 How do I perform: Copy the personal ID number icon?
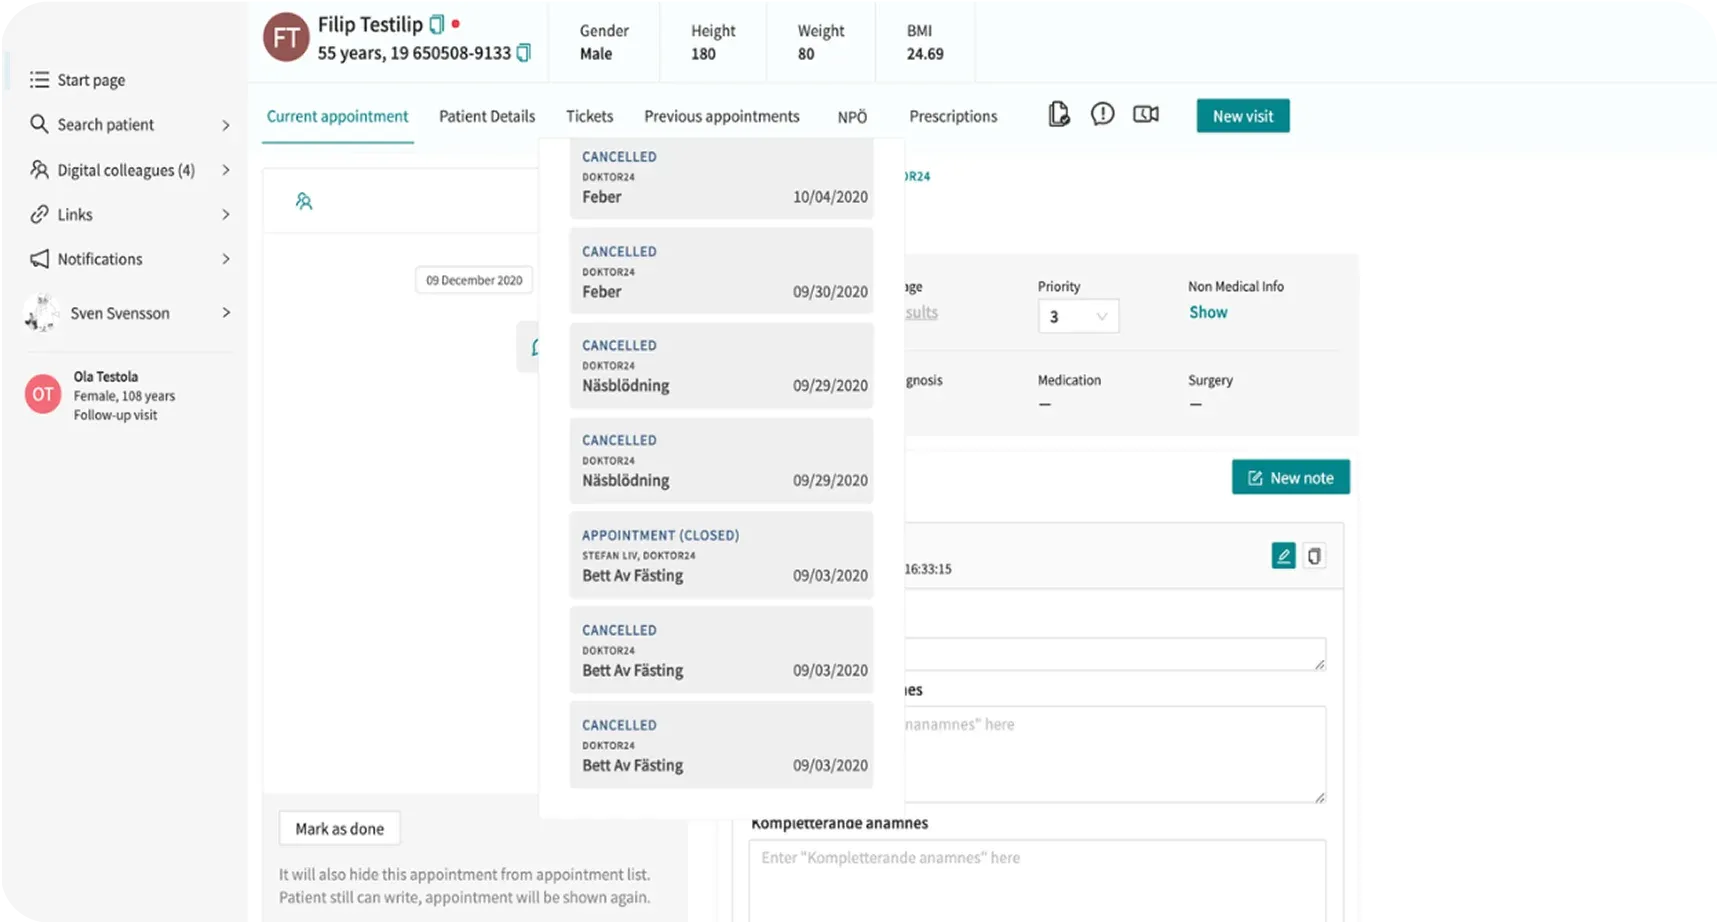(x=523, y=53)
